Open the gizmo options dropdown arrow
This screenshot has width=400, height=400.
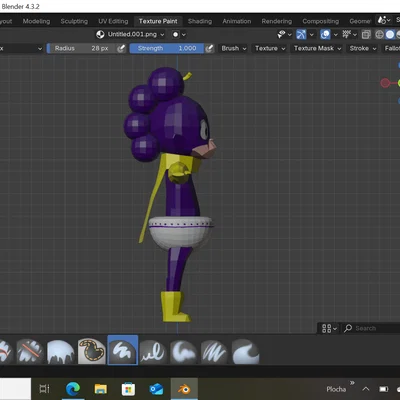(311, 34)
